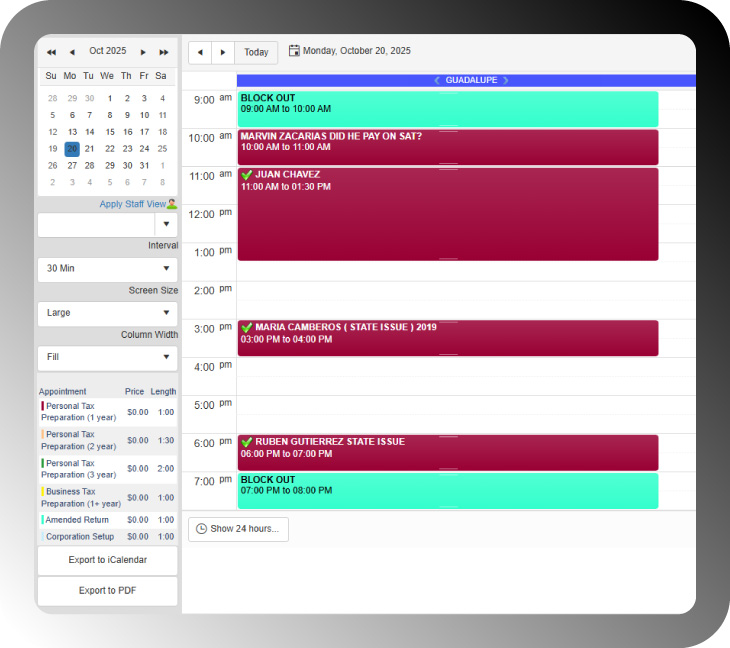This screenshot has height=648, width=730.
Task: Click the Today button
Action: [x=256, y=52]
